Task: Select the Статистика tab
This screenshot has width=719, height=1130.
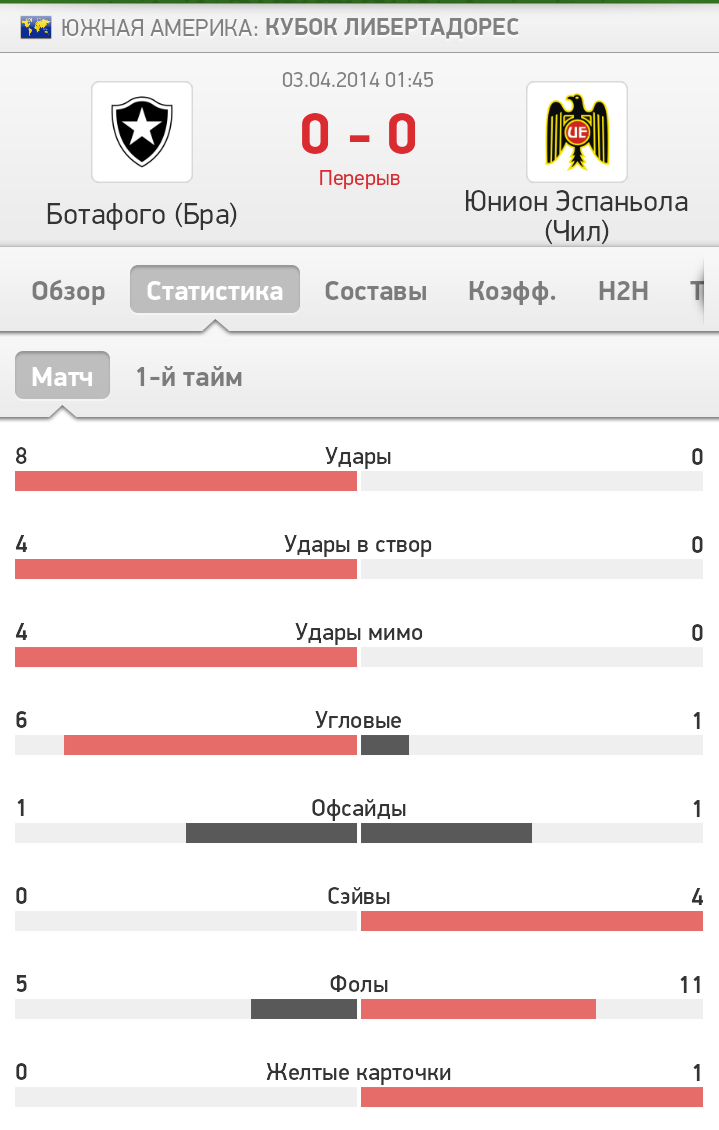Action: (x=215, y=290)
